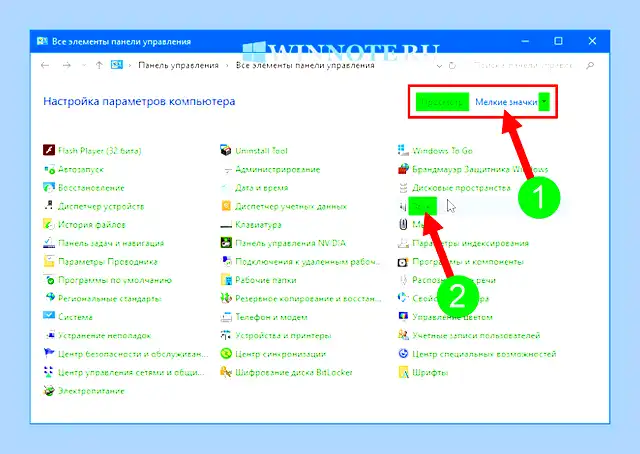Click the Control Panel icon in address bar
640x454 pixels.
117,65
